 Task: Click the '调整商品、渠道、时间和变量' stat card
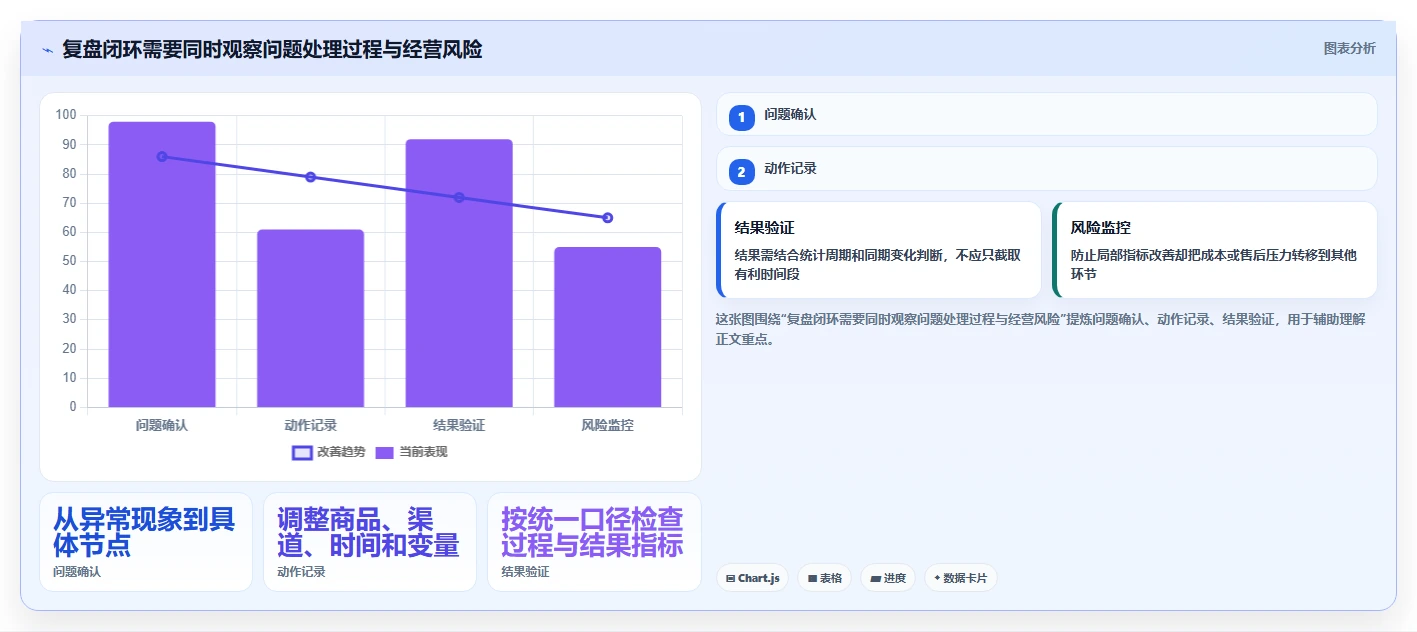370,542
